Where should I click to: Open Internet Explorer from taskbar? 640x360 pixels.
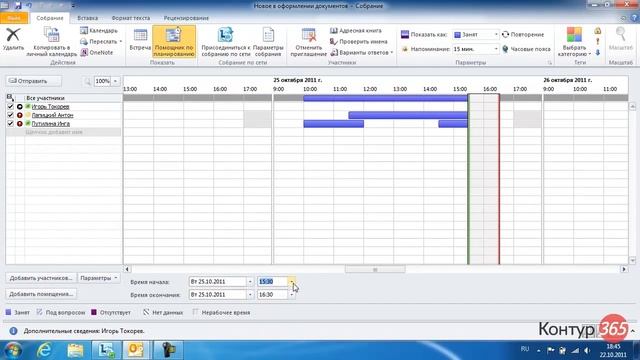pyautogui.click(x=44, y=350)
